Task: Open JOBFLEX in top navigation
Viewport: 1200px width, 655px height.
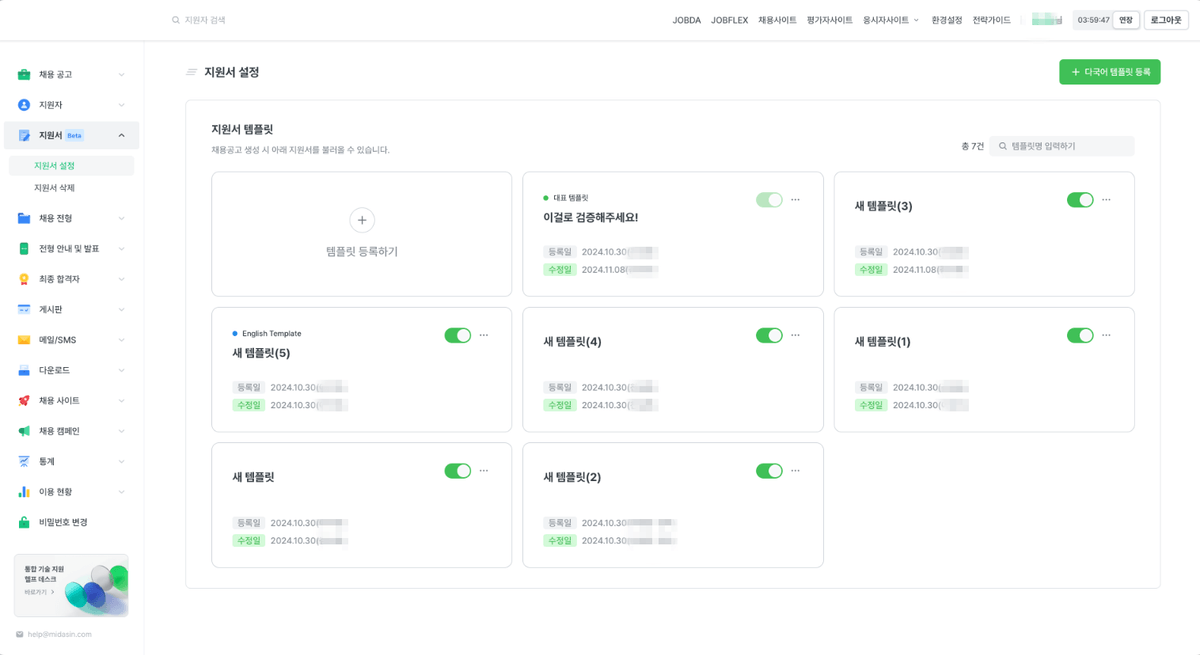Action: coord(730,20)
